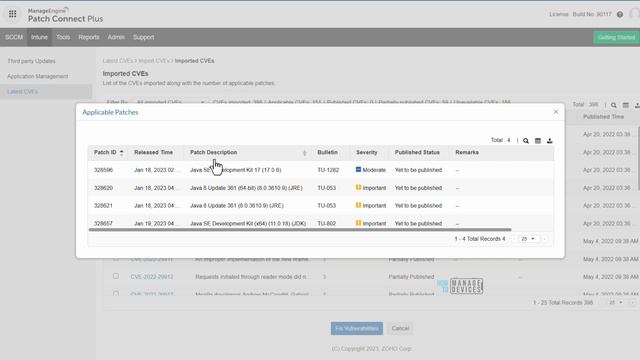Open CVE-2022-29912 link
The height and width of the screenshot is (360, 640).
[x=152, y=277]
